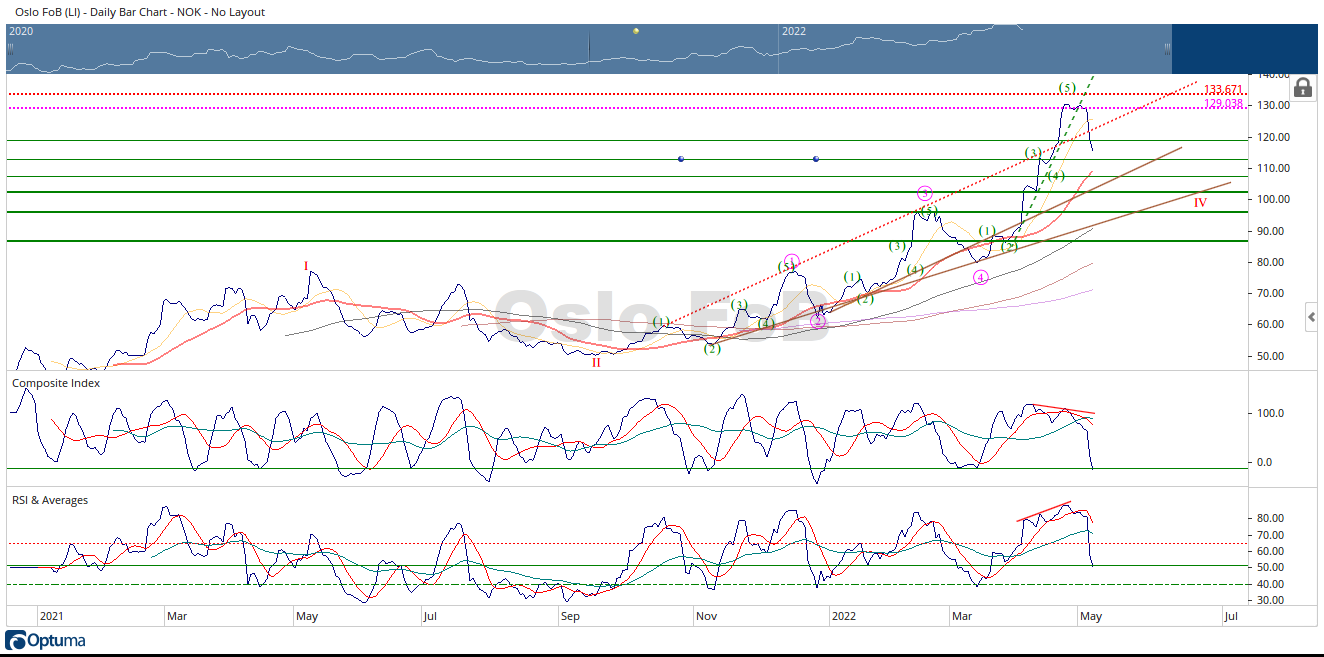The width and height of the screenshot is (1324, 657).
Task: Click the 2022 label on the date axis
Action: point(845,616)
